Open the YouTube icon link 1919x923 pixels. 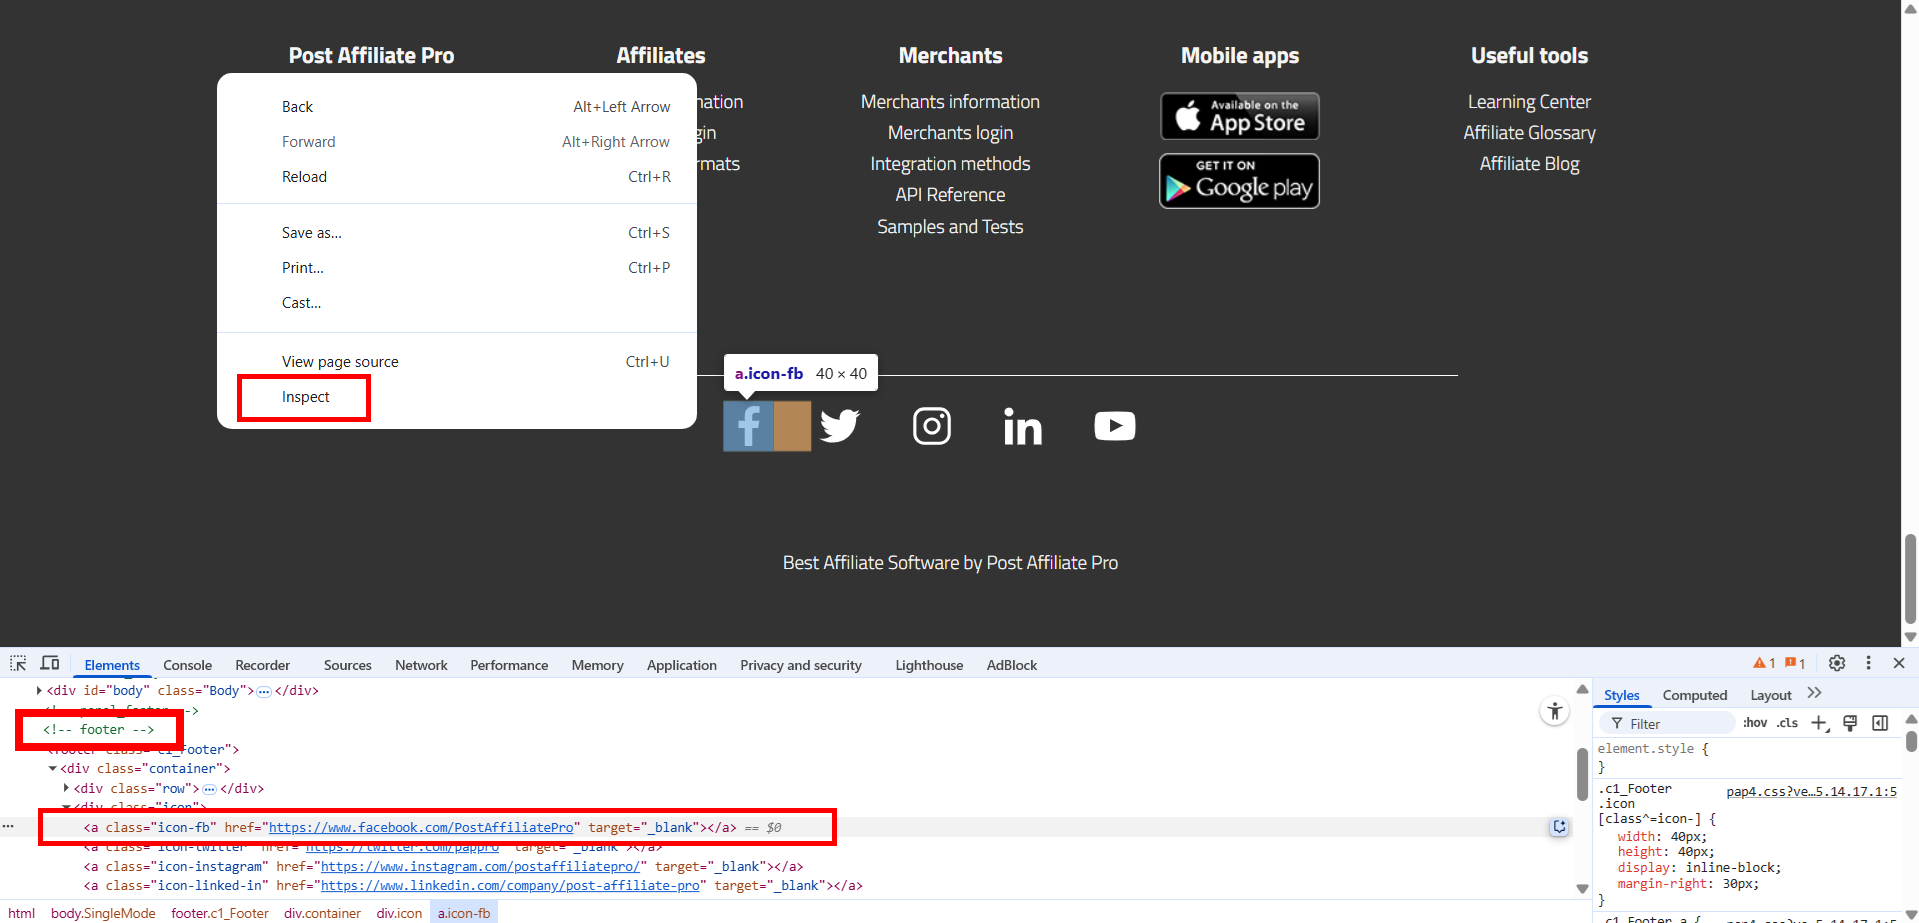[x=1115, y=426]
